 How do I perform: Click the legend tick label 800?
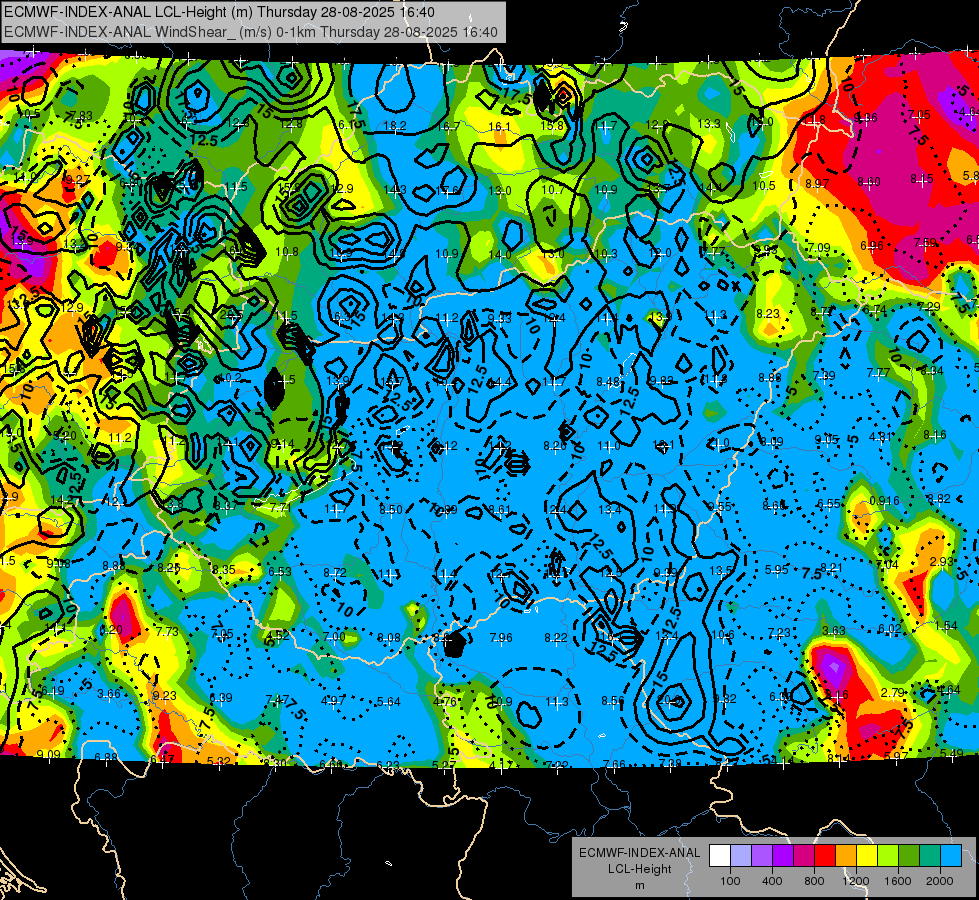coord(814,881)
